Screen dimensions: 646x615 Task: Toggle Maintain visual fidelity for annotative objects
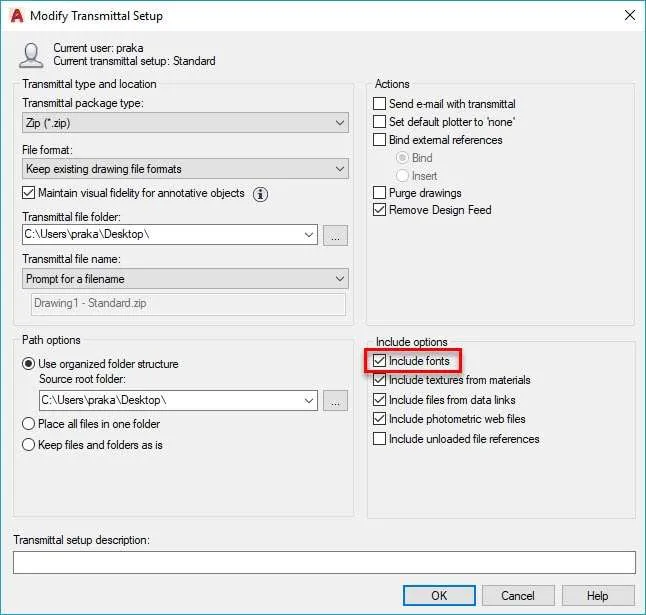click(28, 193)
